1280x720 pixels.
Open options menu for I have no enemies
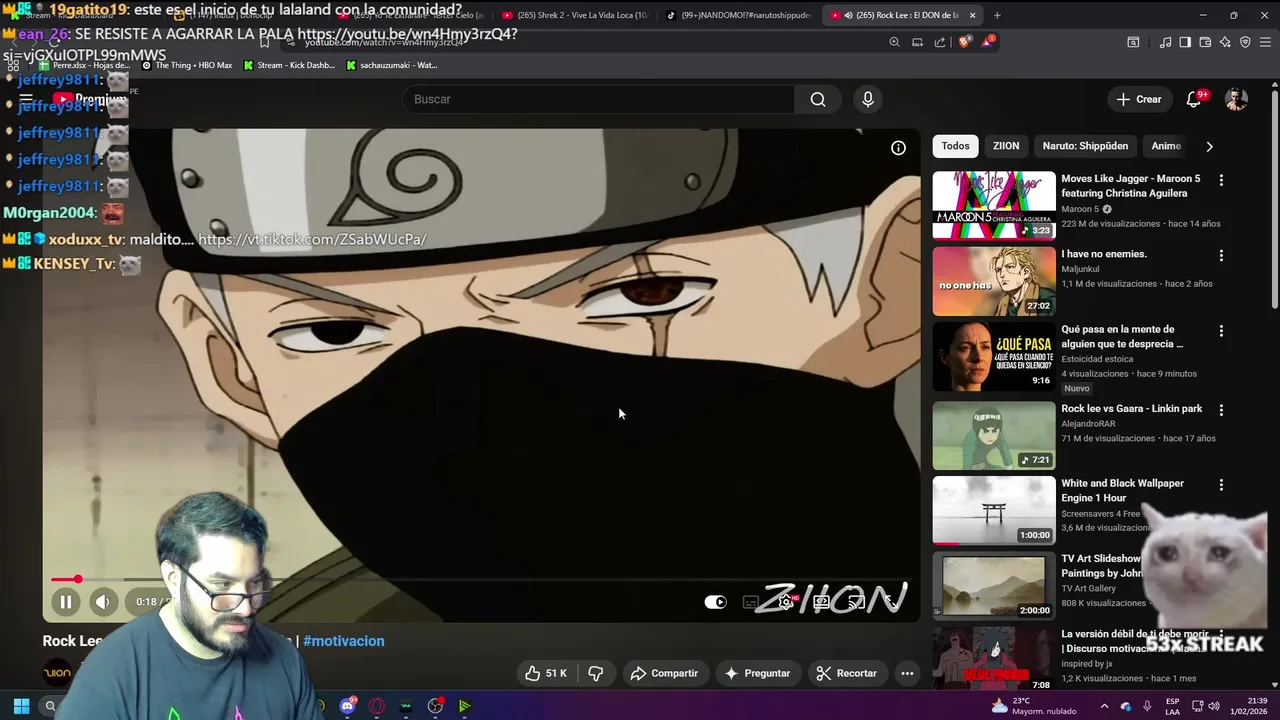pos(1221,255)
